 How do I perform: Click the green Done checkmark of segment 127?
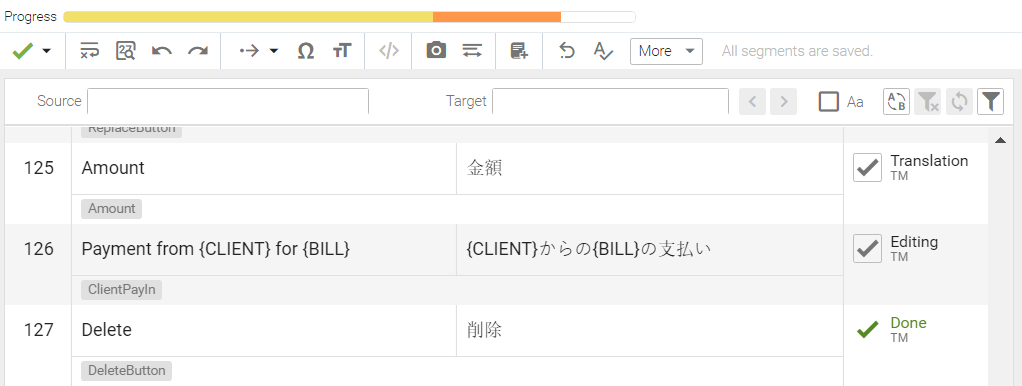point(868,330)
